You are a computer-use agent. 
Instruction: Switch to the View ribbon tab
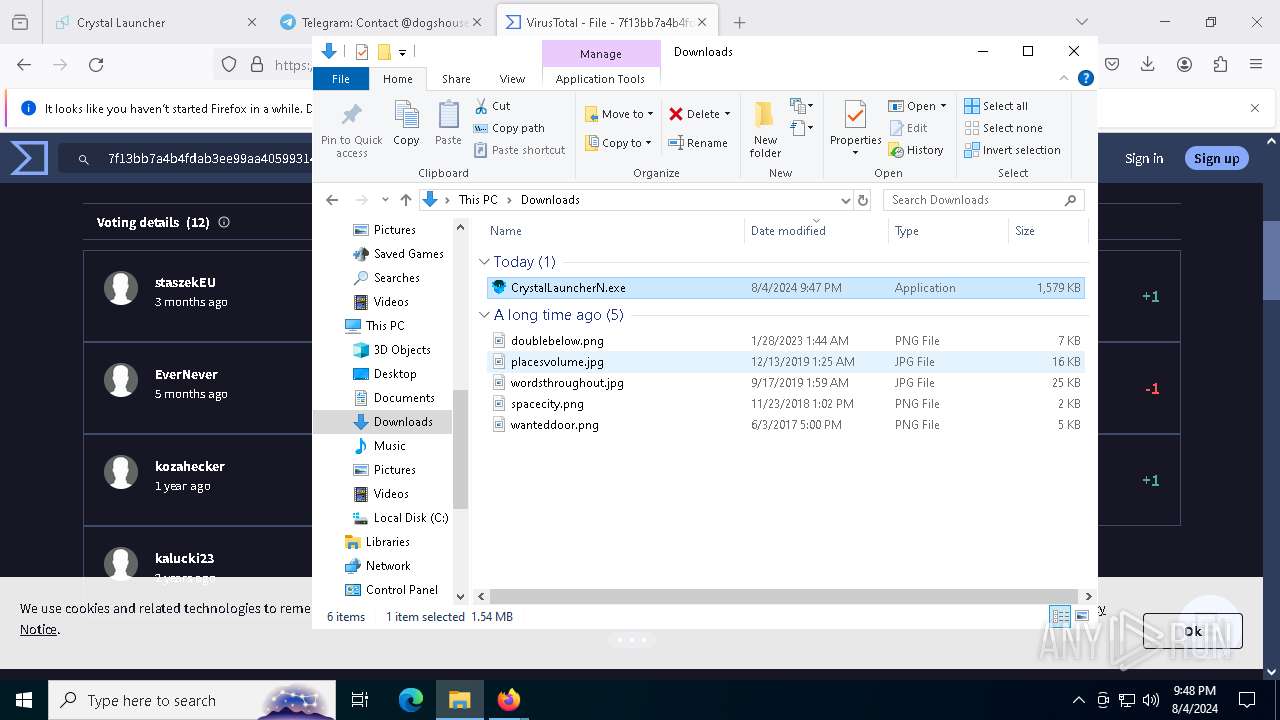pyautogui.click(x=512, y=79)
